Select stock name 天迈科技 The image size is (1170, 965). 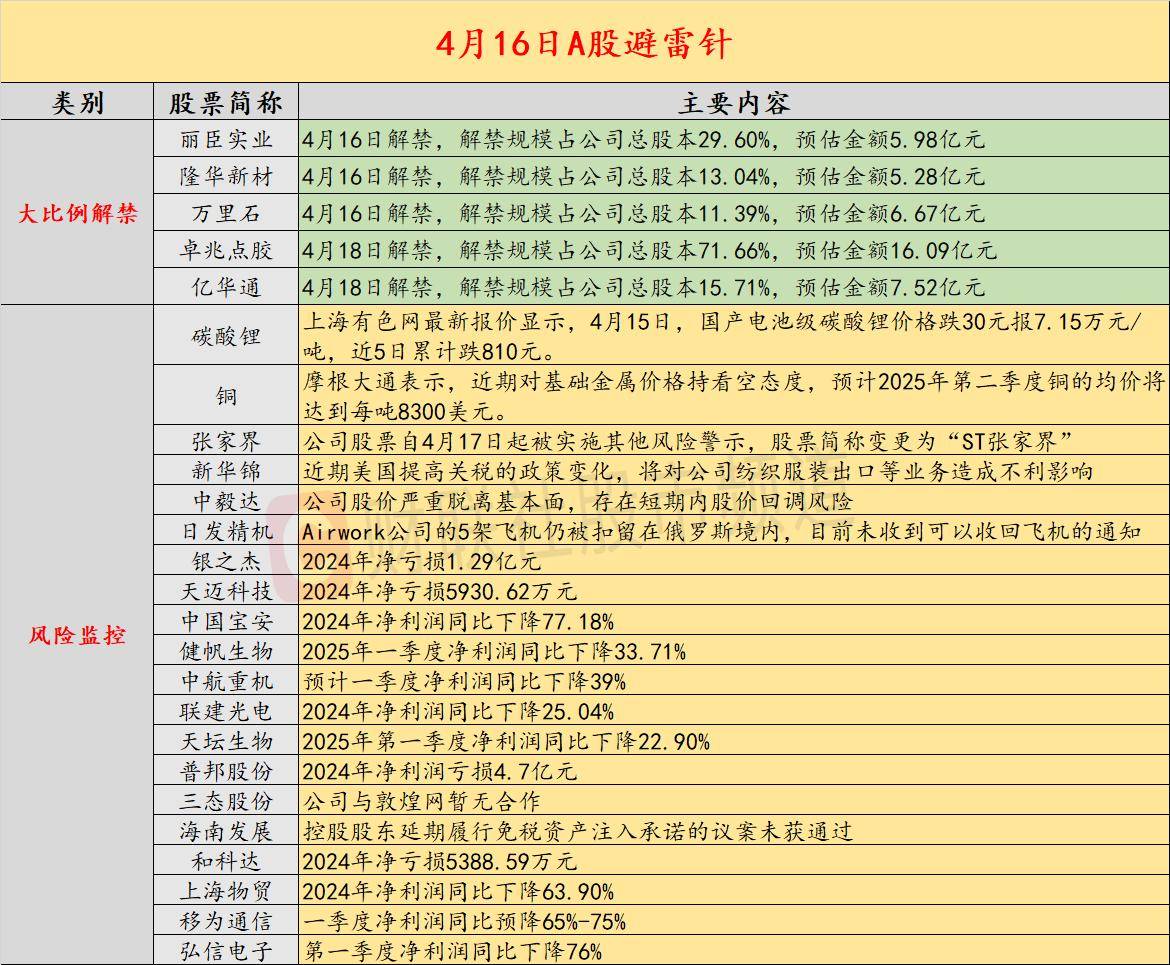click(x=225, y=591)
